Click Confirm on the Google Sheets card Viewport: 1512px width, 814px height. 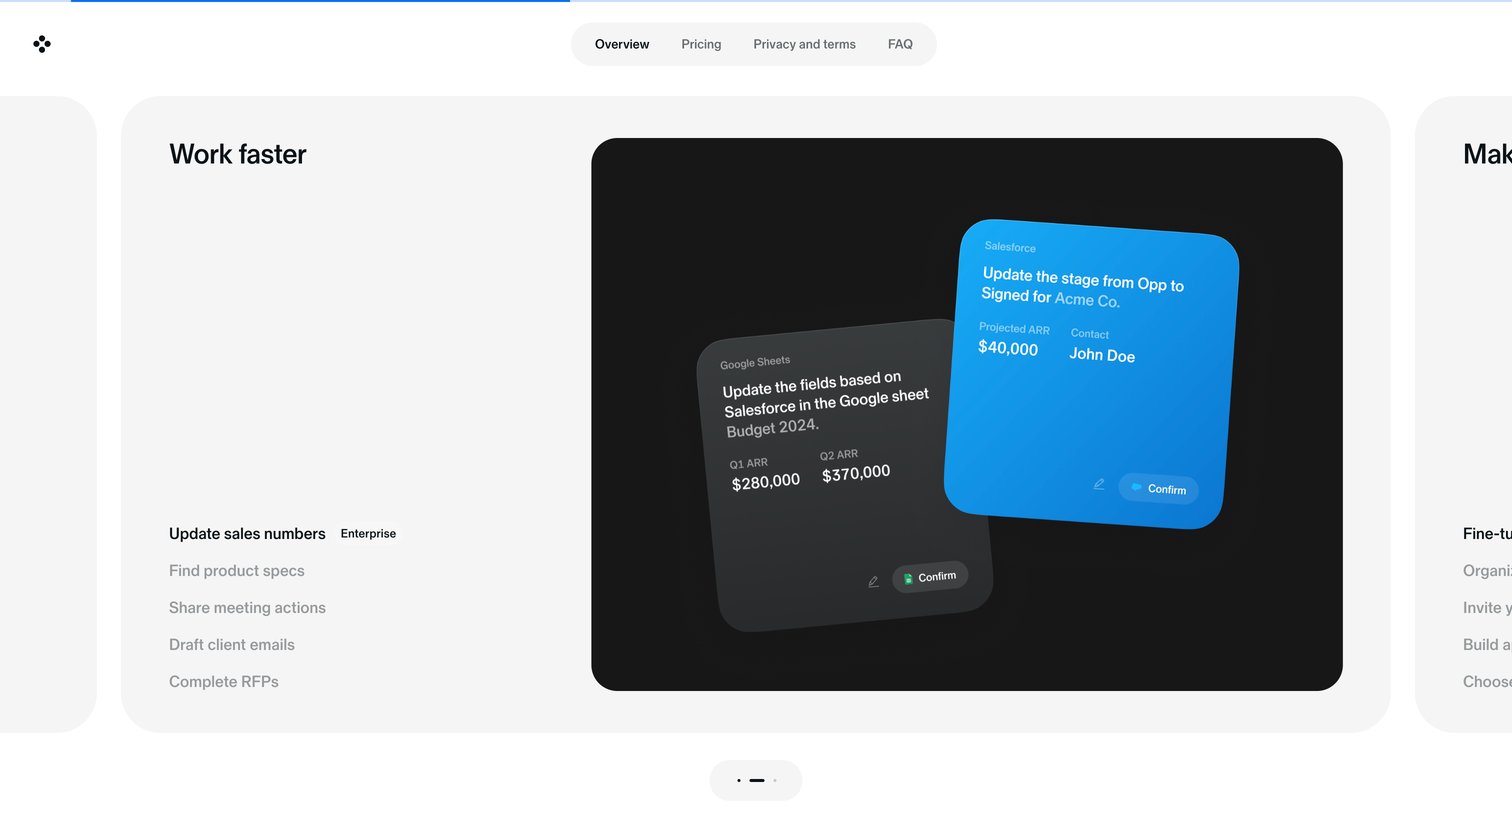[x=930, y=577]
